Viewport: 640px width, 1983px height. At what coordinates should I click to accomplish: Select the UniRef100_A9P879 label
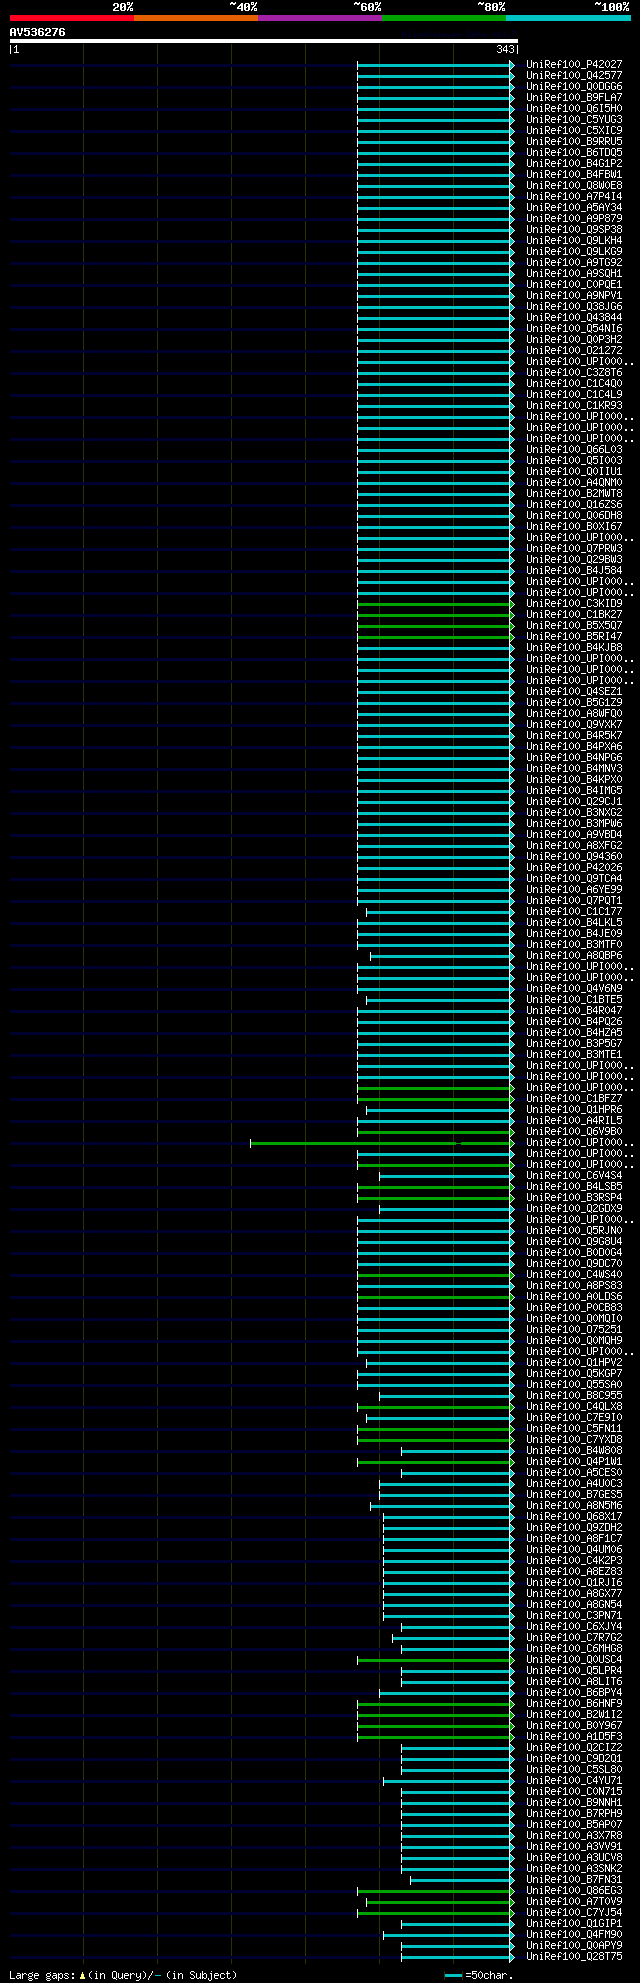point(574,218)
